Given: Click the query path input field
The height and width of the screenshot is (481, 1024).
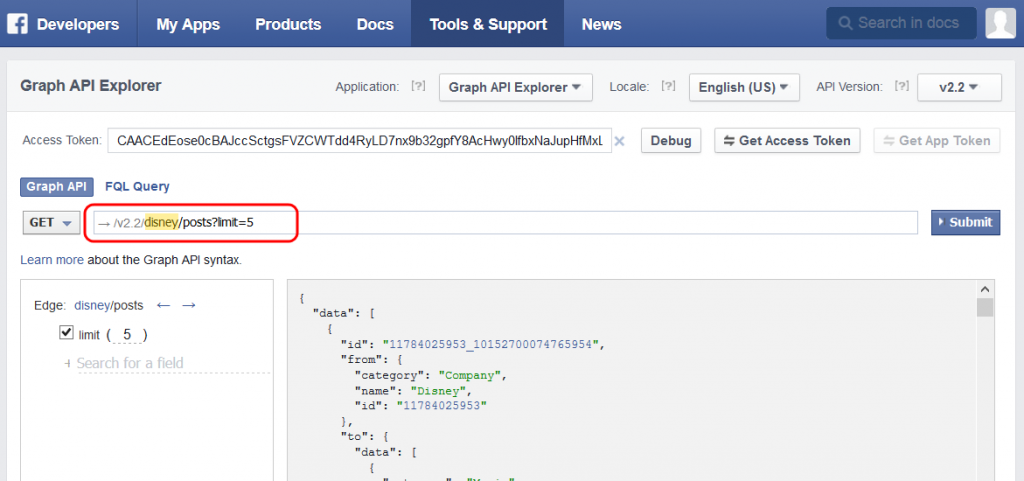Looking at the screenshot, I should 506,223.
